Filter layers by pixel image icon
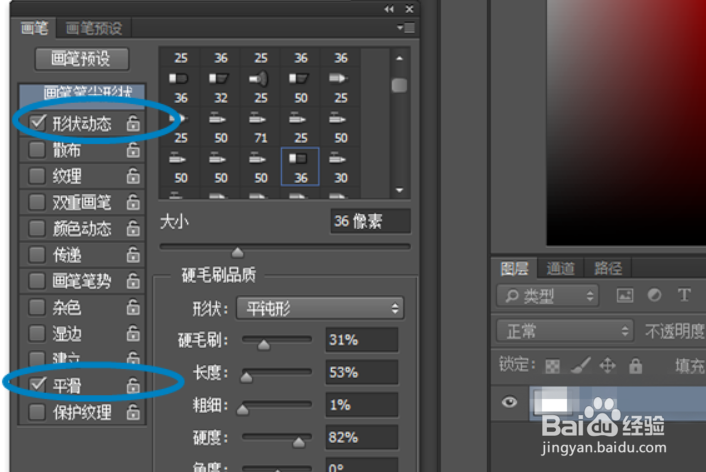Image resolution: width=706 pixels, height=472 pixels. point(625,295)
